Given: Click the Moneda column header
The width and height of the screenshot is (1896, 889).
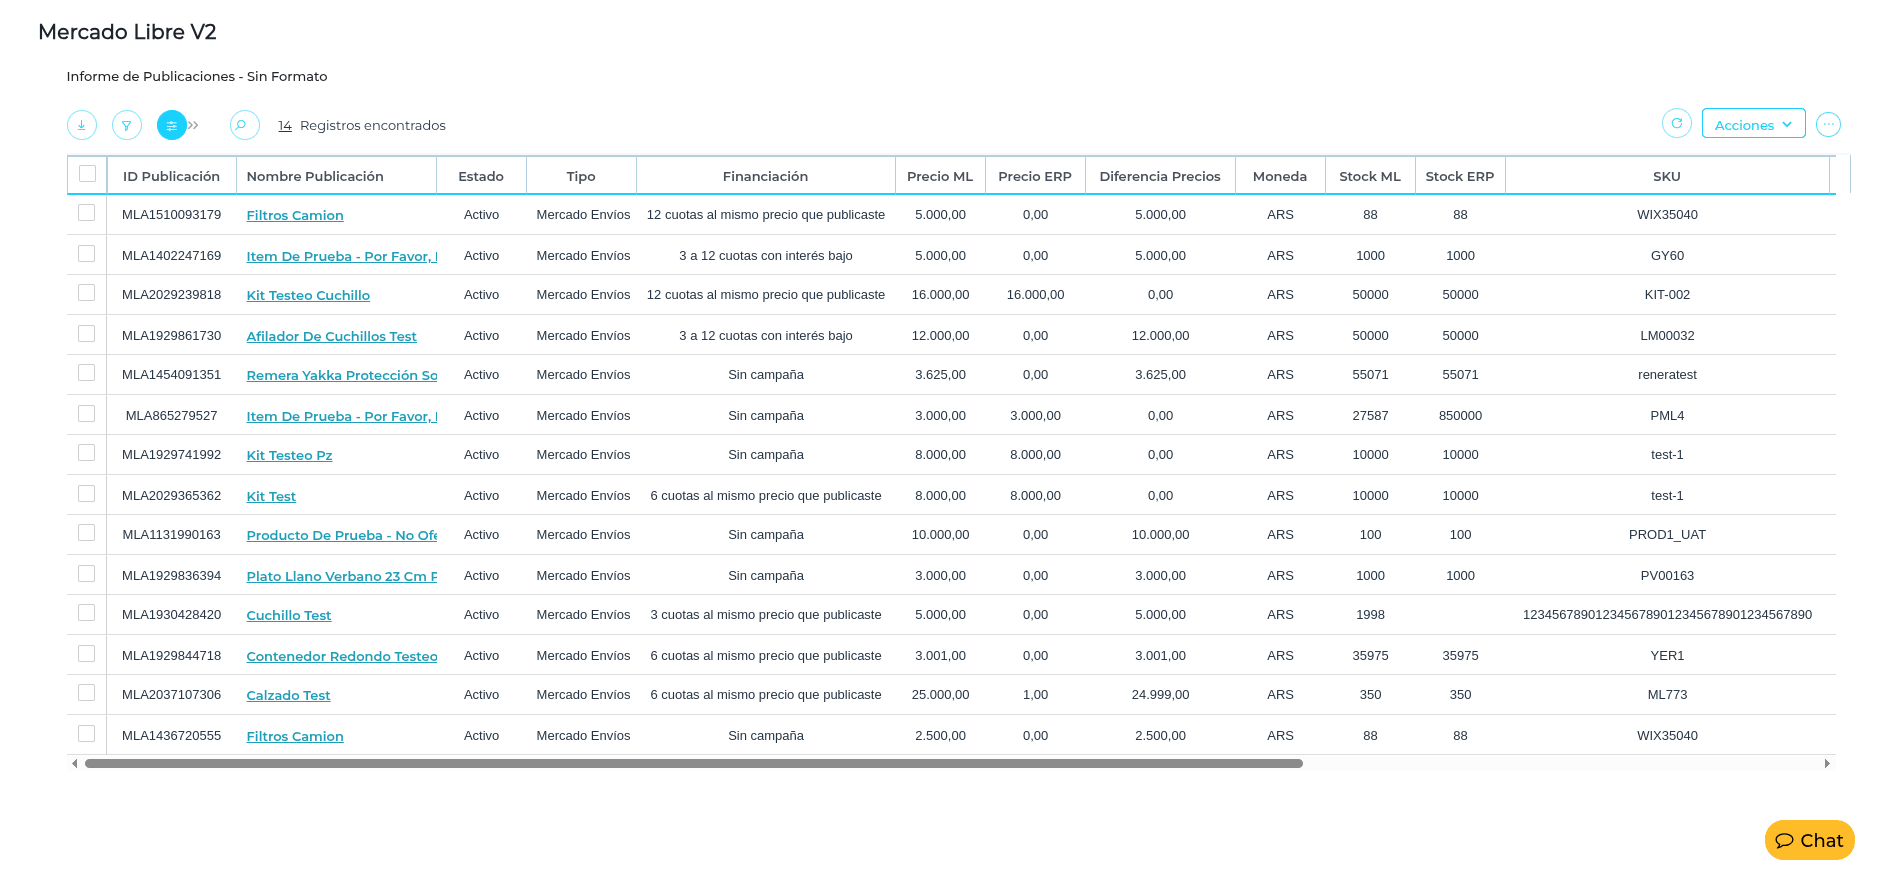Looking at the screenshot, I should click(x=1280, y=176).
